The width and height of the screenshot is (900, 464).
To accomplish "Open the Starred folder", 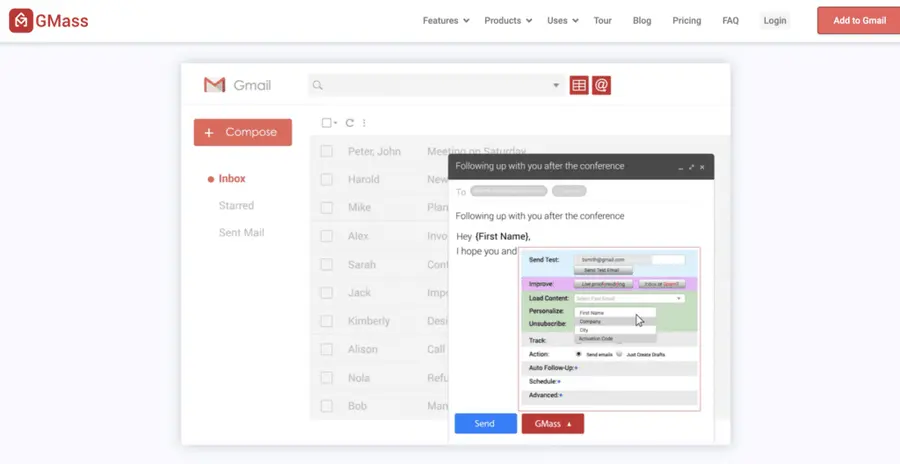I will 236,206.
